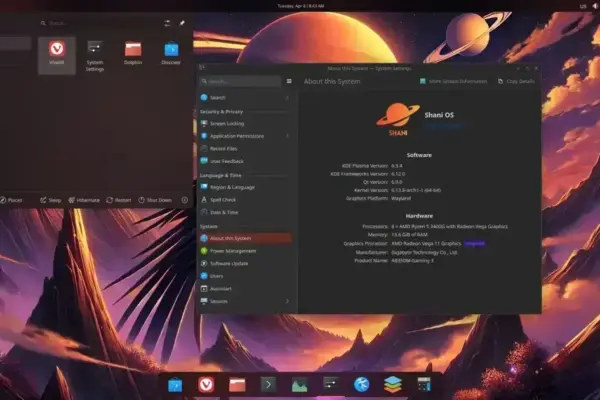Viewport: 600px width, 400px height.
Task: Open more session options in launcher footer
Action: tap(184, 200)
